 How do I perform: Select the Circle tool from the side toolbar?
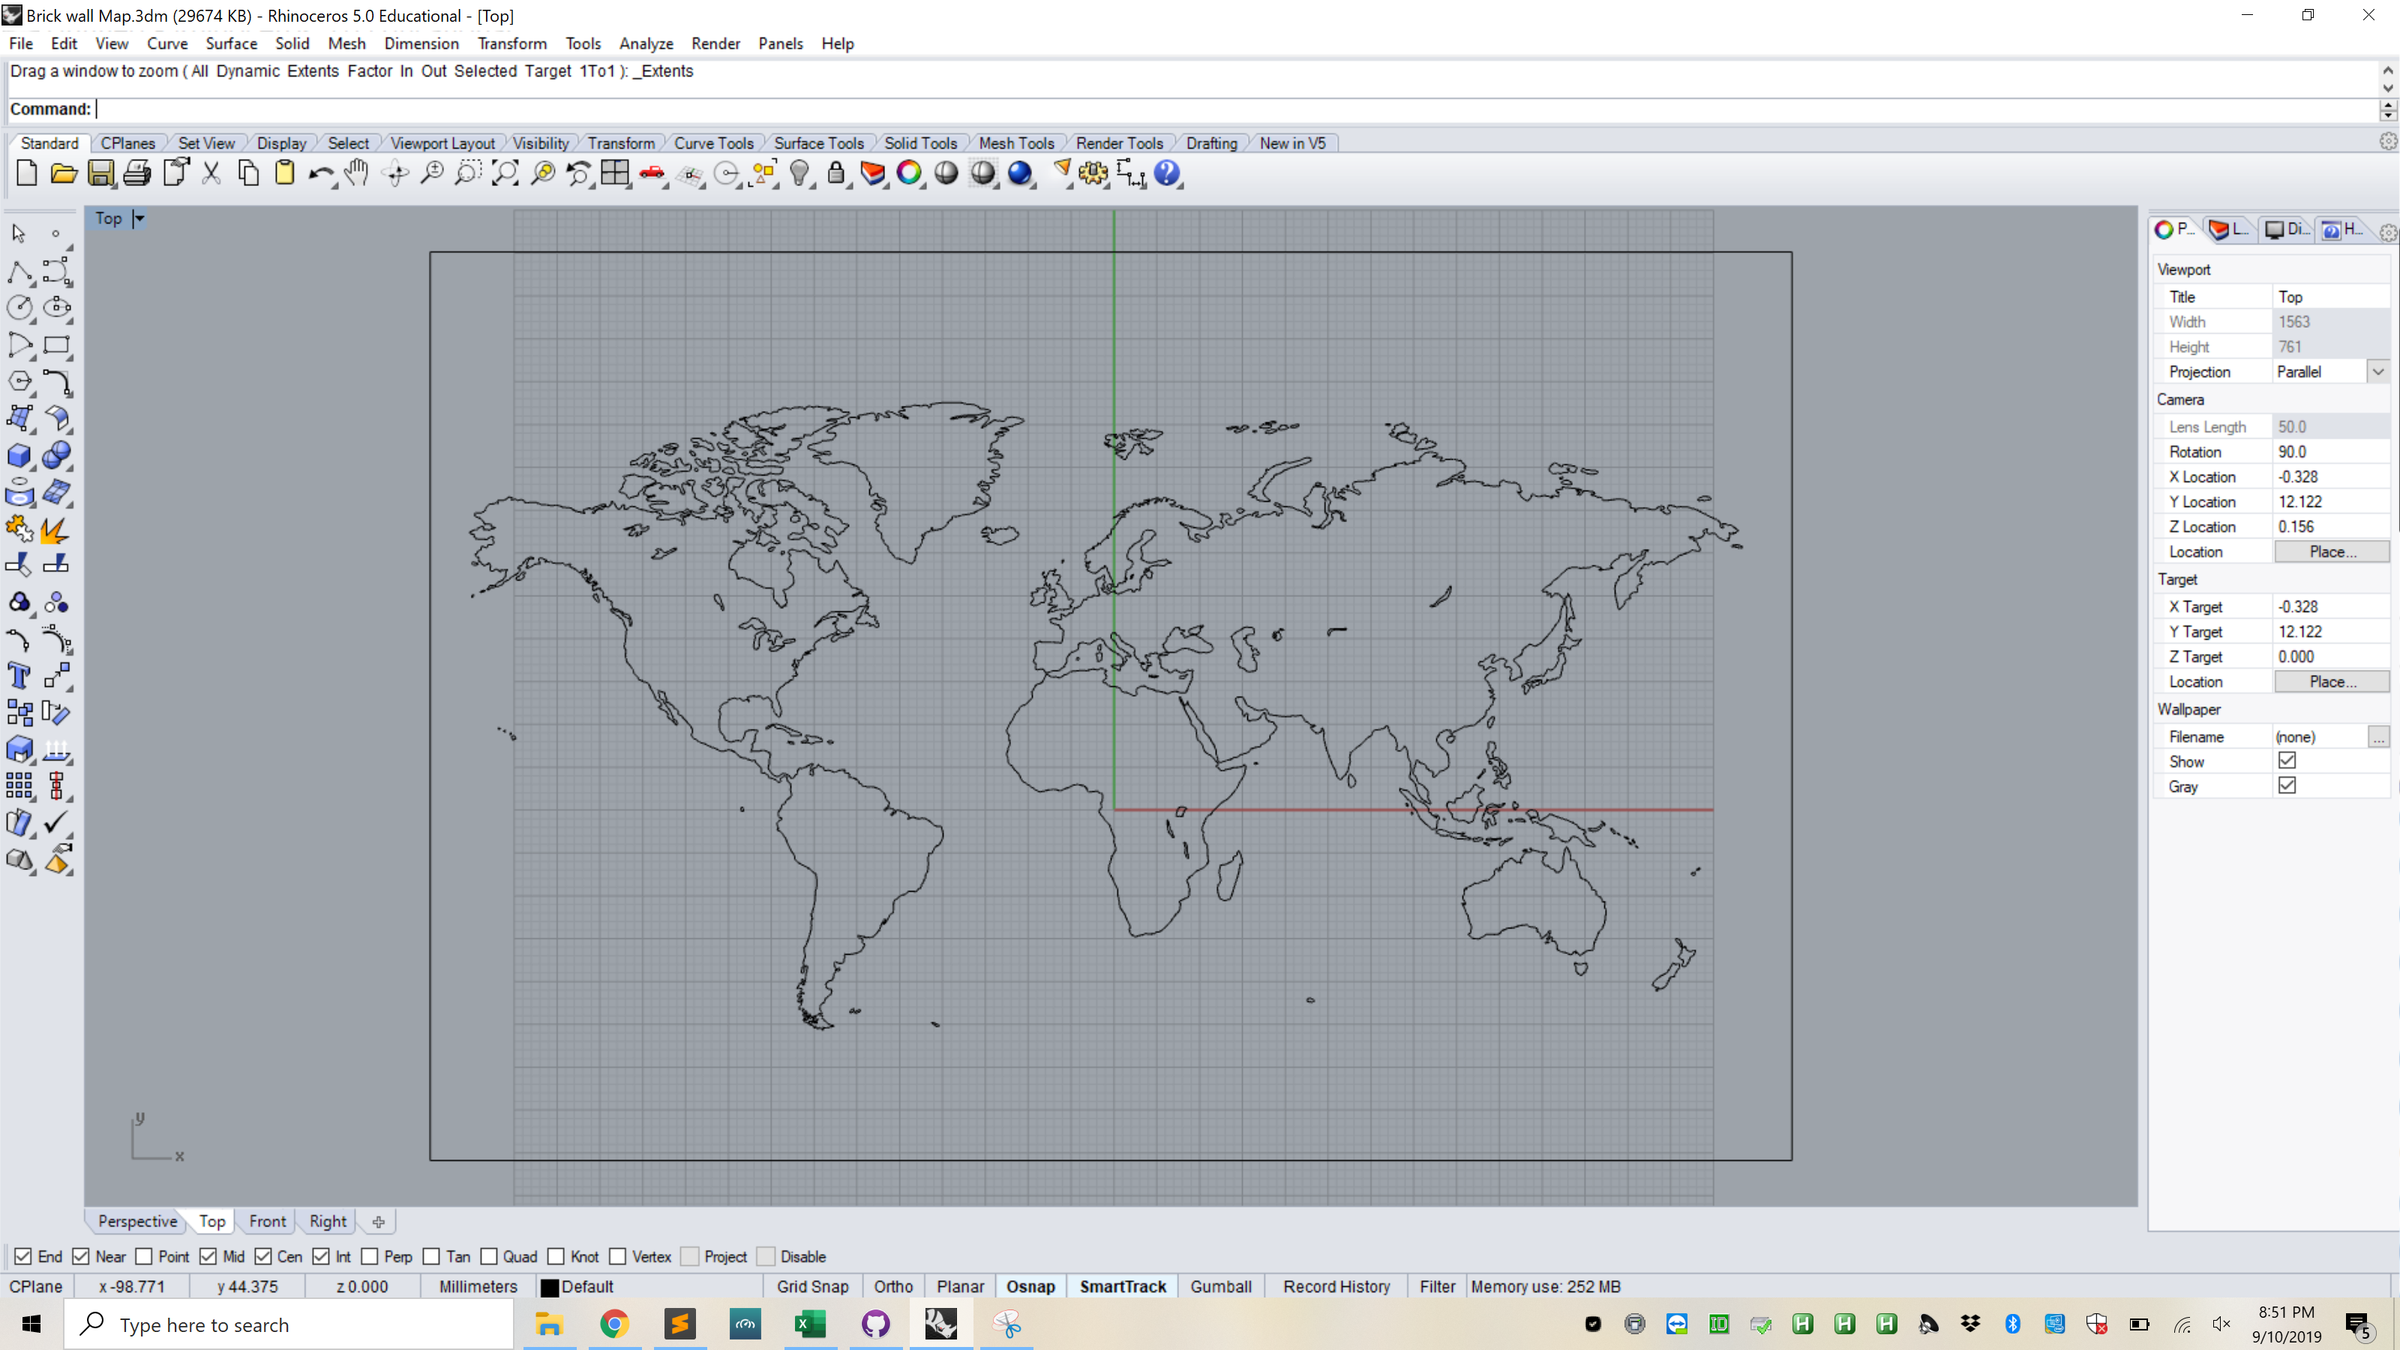tap(20, 308)
